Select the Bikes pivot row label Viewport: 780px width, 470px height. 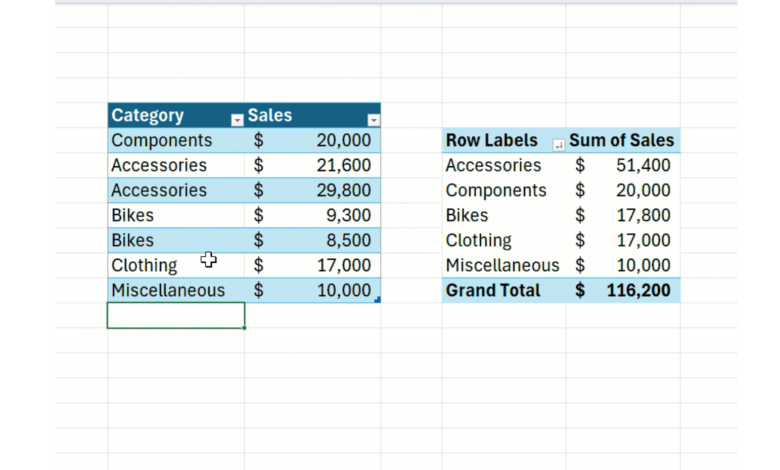[503, 215]
